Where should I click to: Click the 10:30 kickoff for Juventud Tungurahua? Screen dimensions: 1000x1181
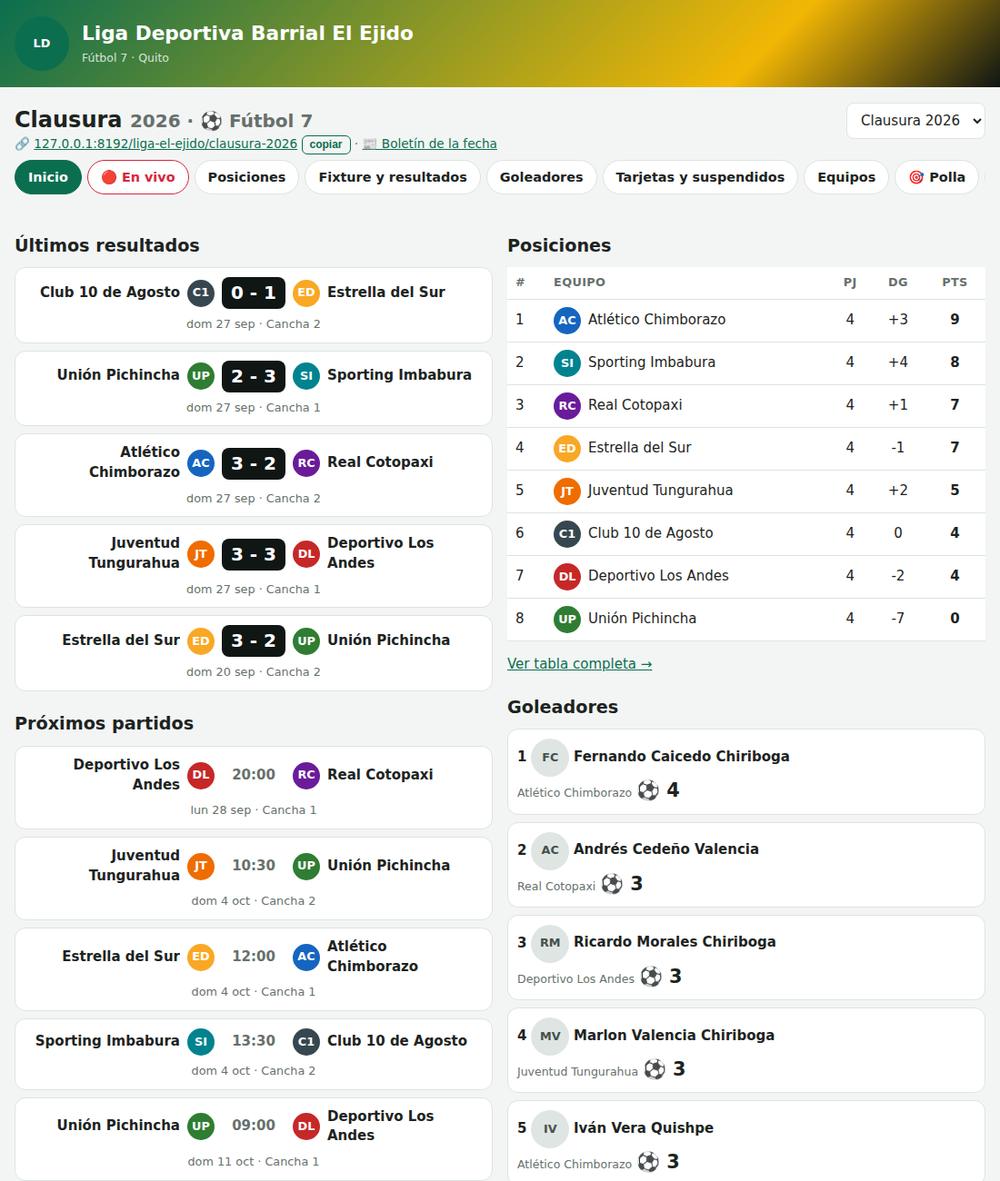254,865
